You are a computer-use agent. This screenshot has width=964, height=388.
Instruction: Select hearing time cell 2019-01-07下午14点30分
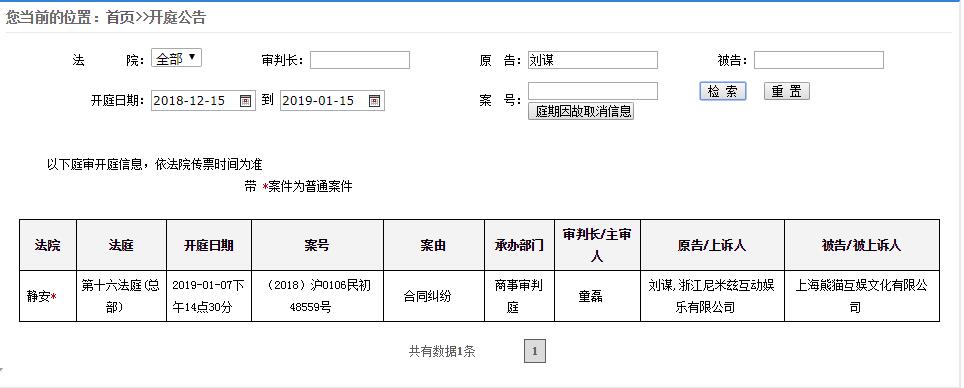209,296
